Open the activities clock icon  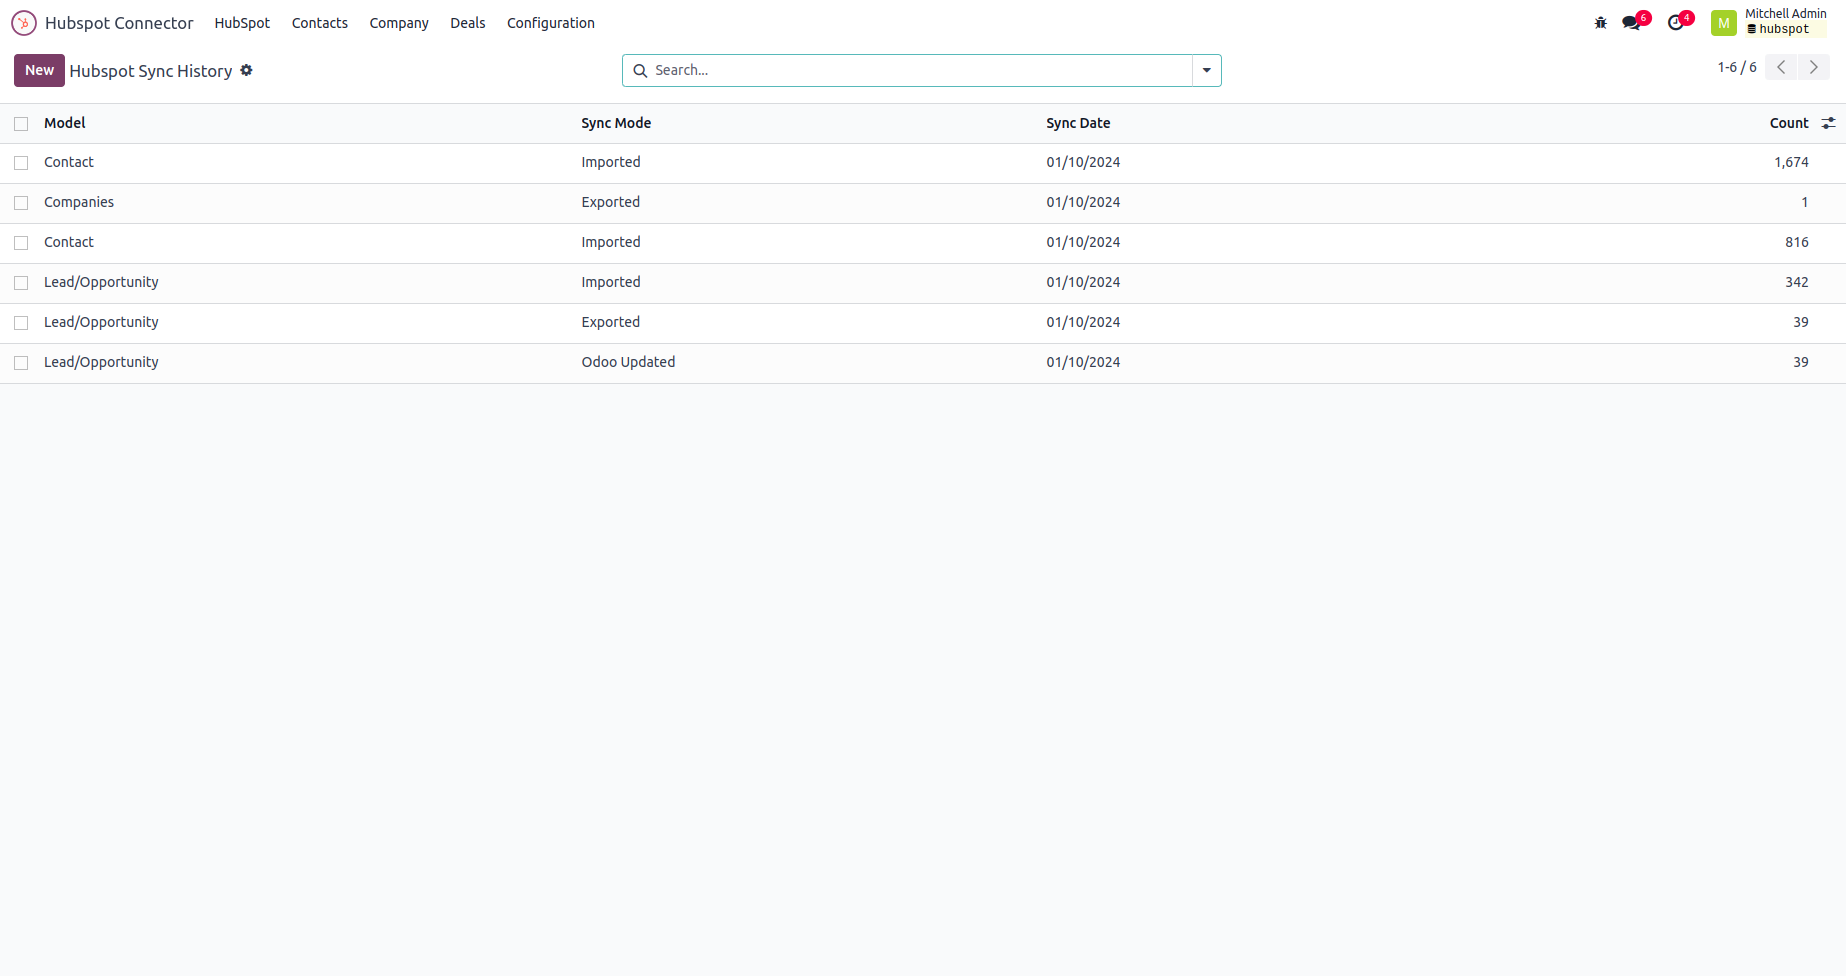1676,23
